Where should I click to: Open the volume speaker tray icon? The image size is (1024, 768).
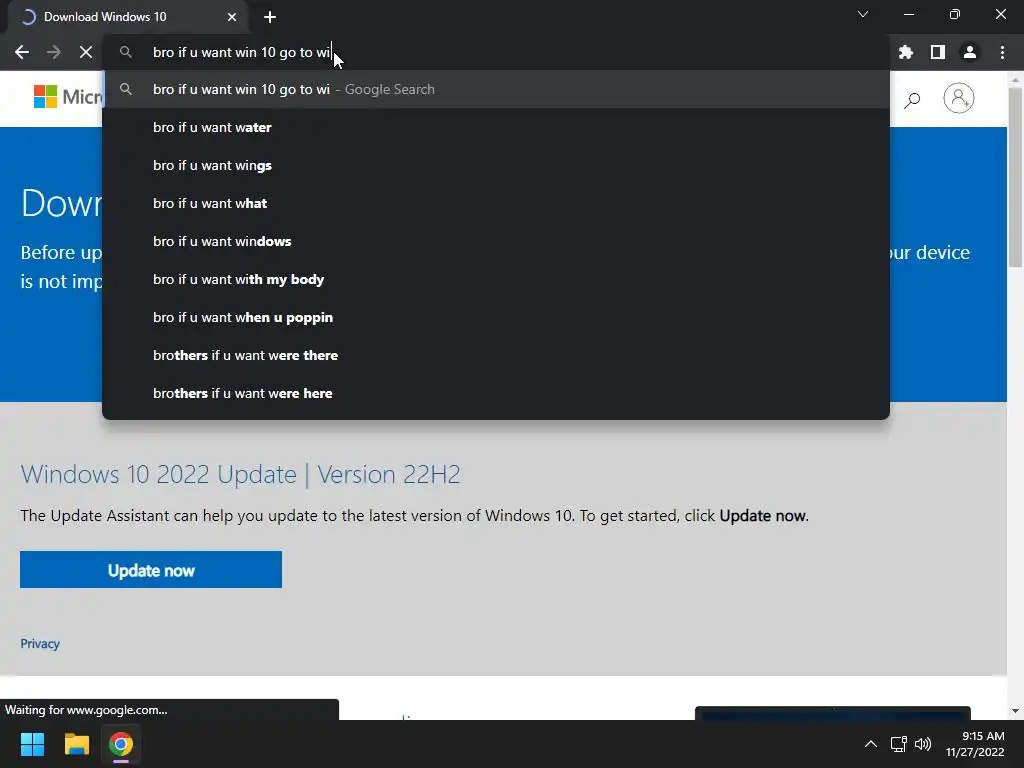[x=923, y=744]
